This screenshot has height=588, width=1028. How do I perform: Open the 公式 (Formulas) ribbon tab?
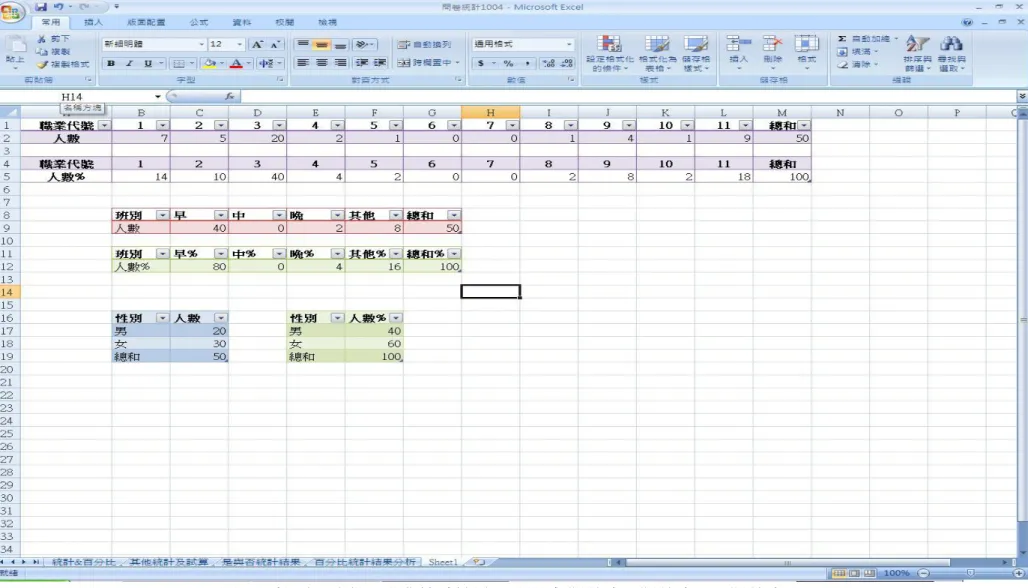199,22
